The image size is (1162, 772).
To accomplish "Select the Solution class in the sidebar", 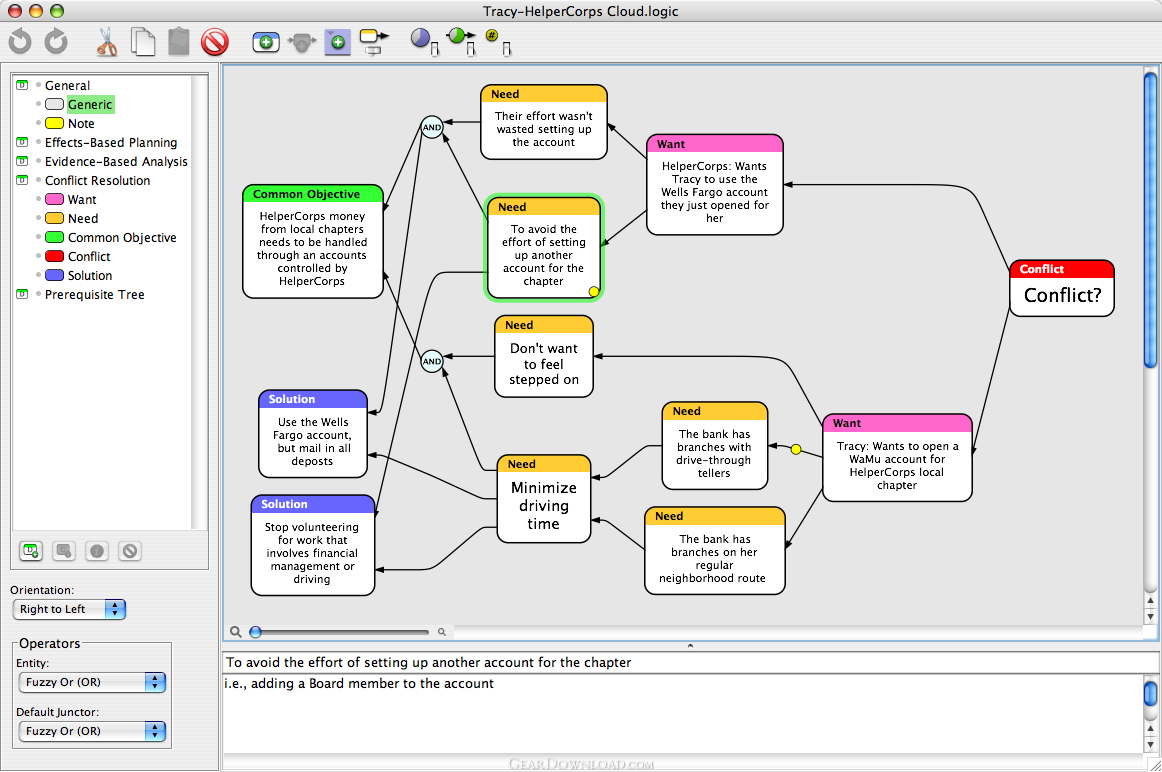I will point(90,276).
